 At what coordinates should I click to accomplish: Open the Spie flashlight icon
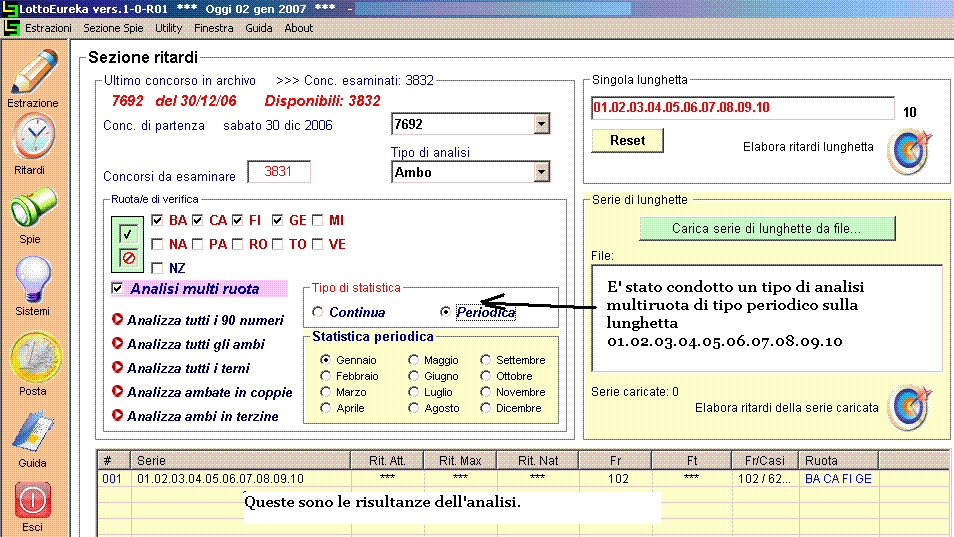[32, 208]
